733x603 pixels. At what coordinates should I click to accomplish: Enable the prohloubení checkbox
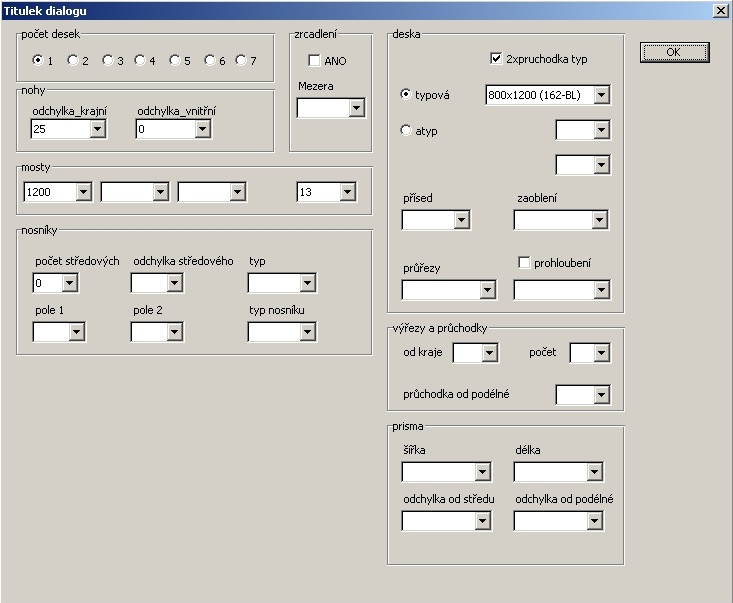point(523,262)
